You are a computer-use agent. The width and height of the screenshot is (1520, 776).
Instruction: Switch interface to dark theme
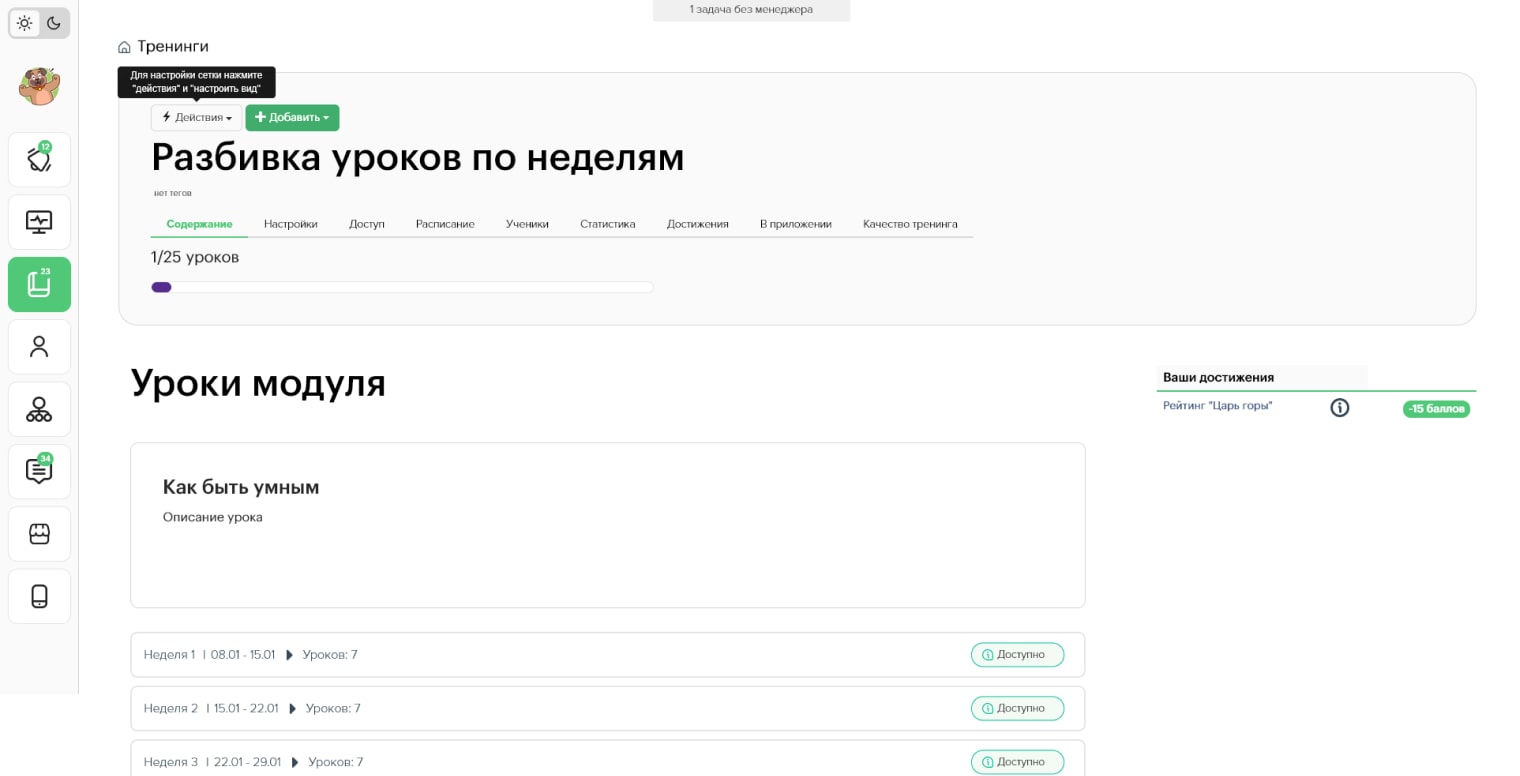(x=55, y=23)
